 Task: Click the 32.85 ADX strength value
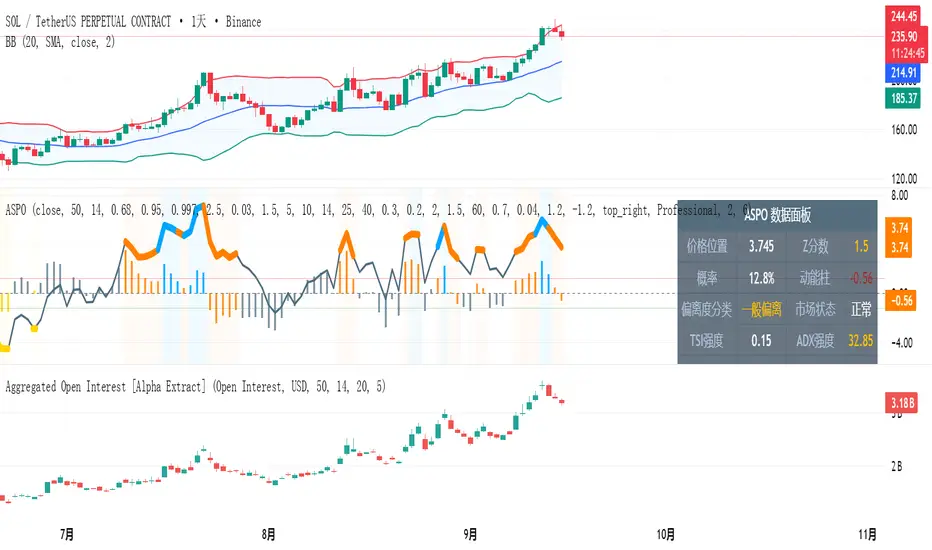(861, 341)
